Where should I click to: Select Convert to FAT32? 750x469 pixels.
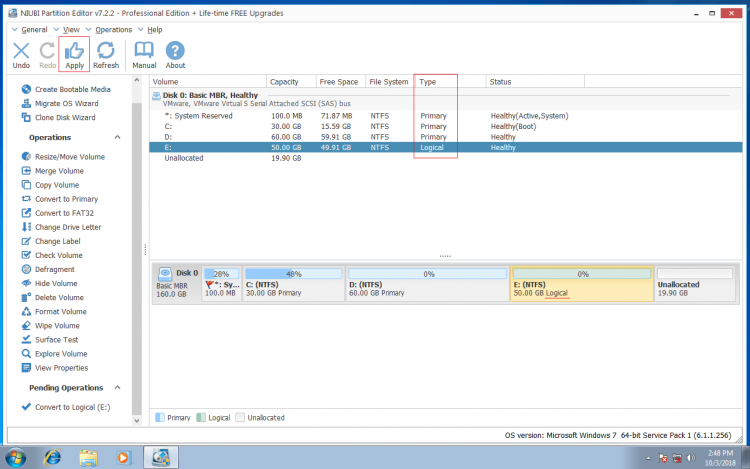pyautogui.click(x=58, y=213)
